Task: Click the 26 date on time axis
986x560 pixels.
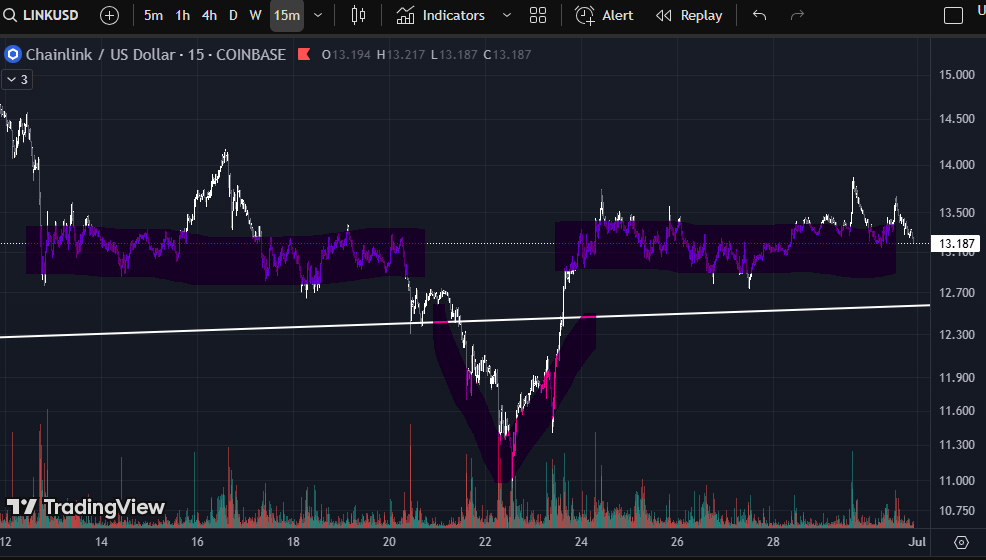Action: (x=677, y=542)
